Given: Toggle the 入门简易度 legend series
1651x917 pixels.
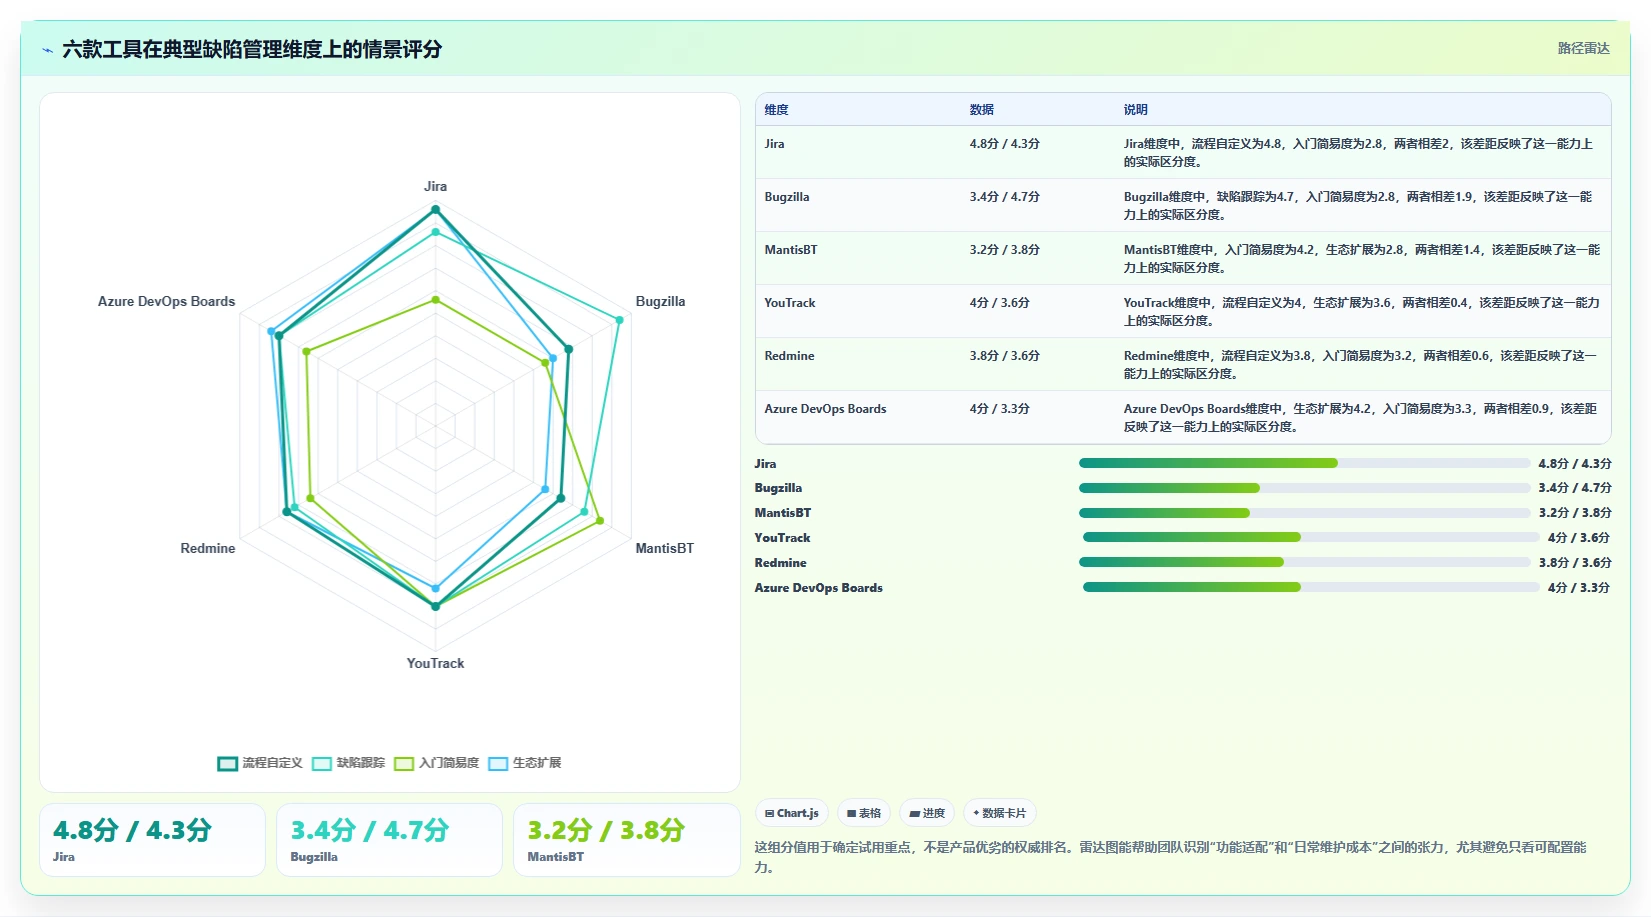Looking at the screenshot, I should tap(437, 763).
